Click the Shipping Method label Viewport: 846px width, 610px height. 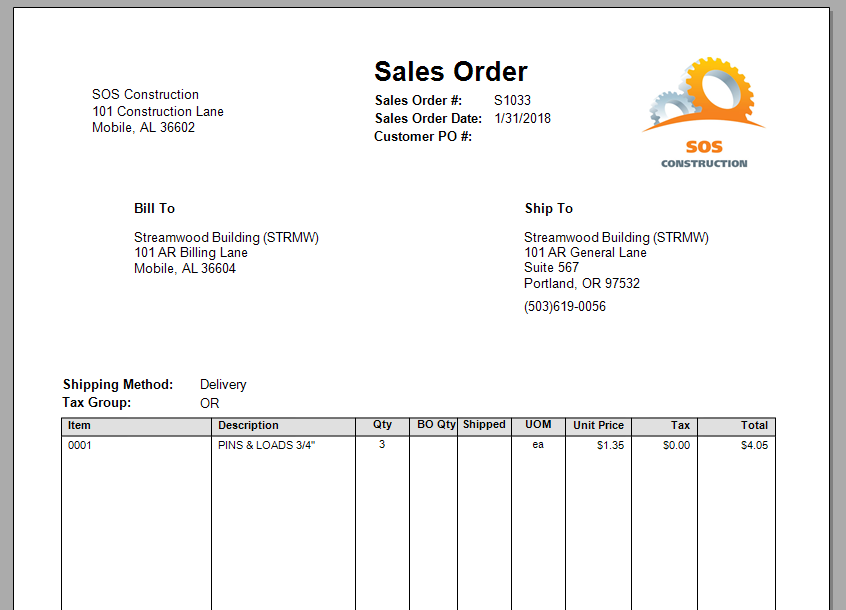(118, 384)
